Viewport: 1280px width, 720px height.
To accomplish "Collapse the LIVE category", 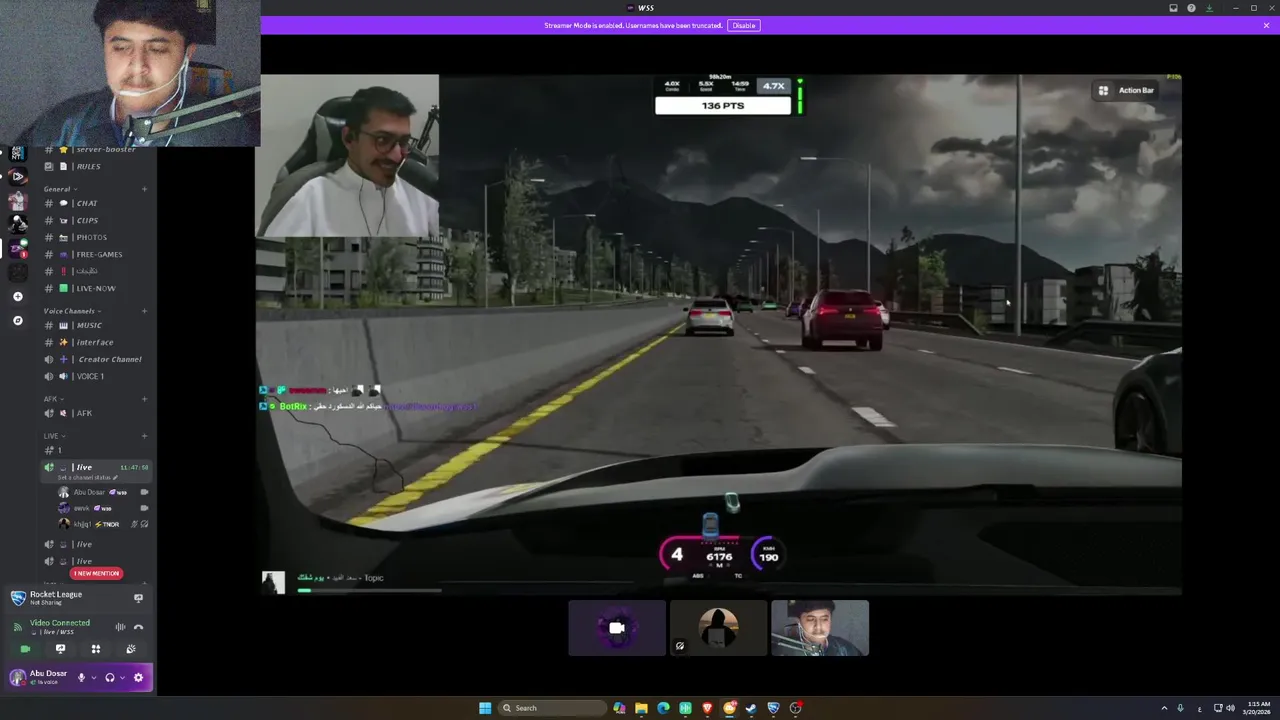I will click(x=54, y=436).
